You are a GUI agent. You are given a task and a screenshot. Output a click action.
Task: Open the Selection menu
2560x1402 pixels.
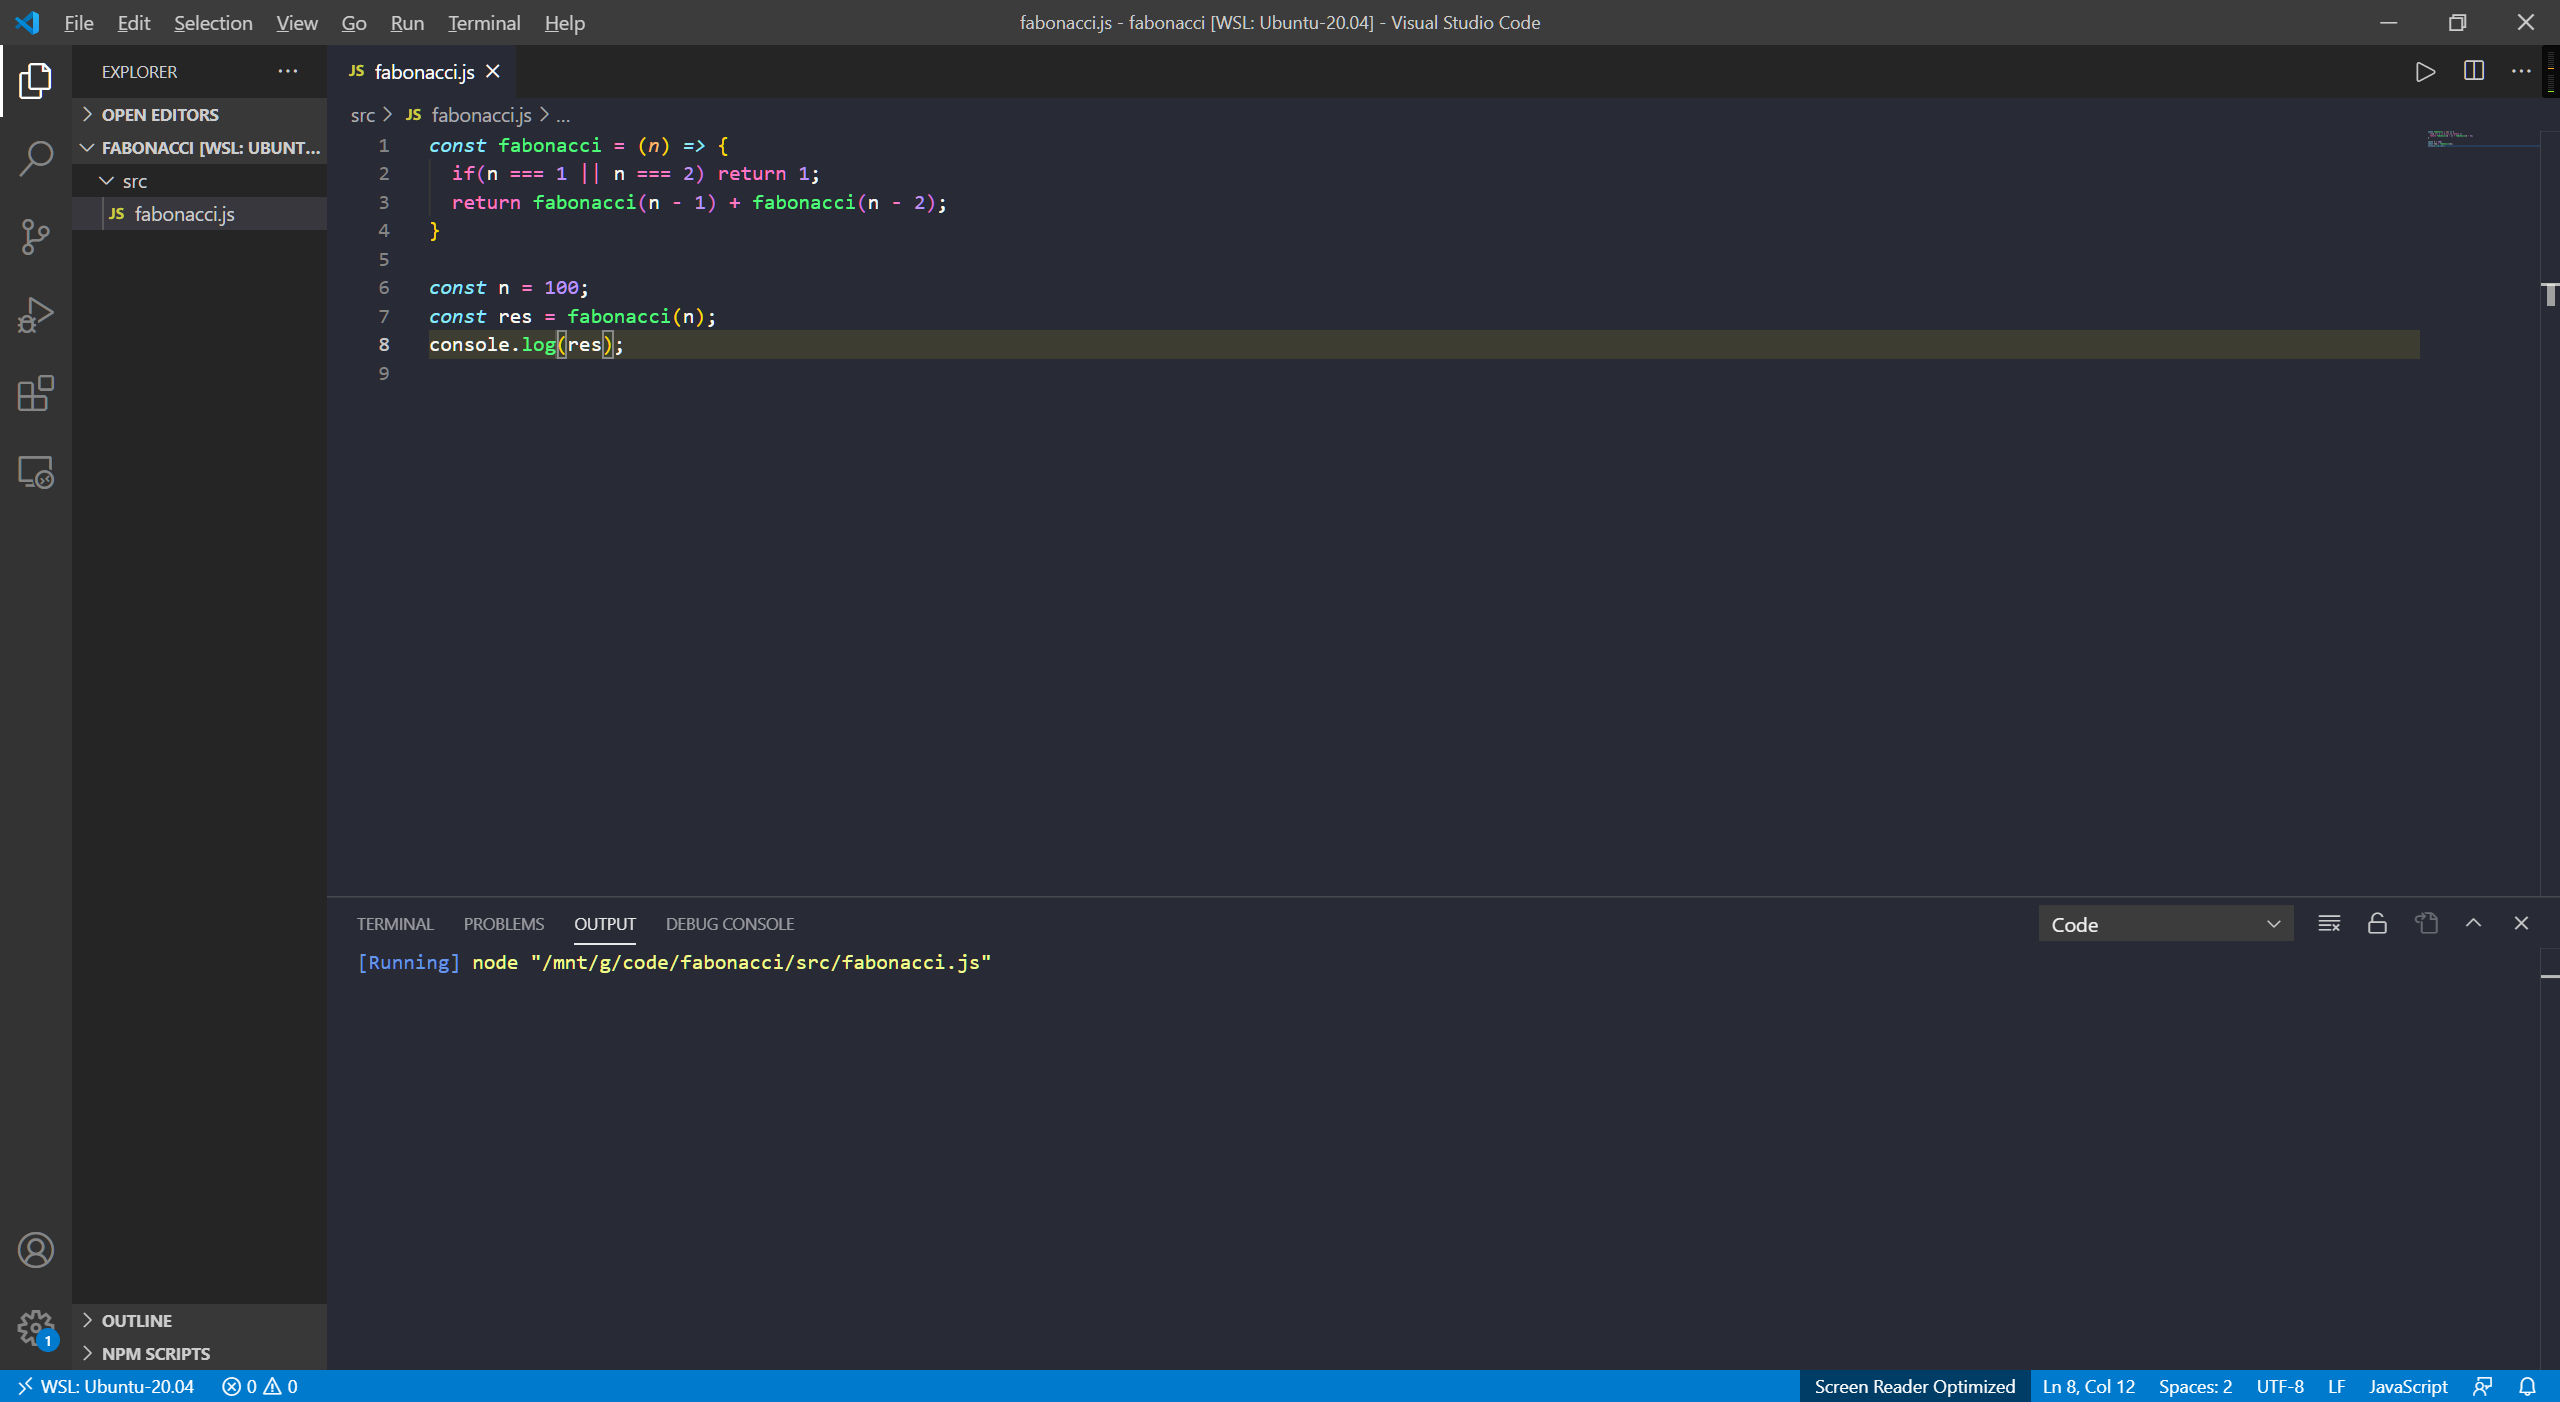point(213,22)
